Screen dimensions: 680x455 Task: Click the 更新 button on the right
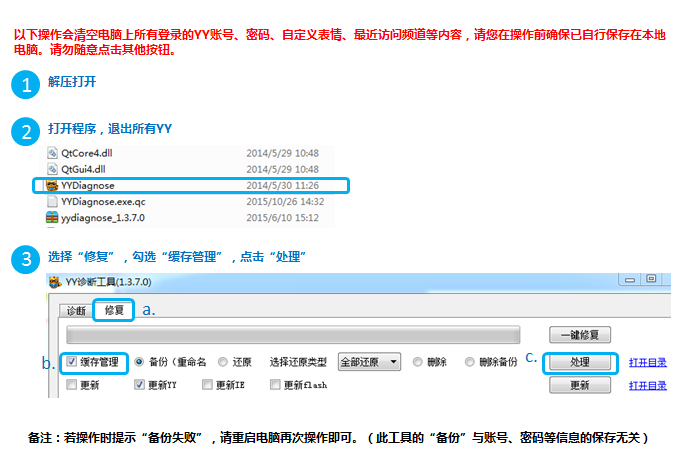pyautogui.click(x=580, y=385)
